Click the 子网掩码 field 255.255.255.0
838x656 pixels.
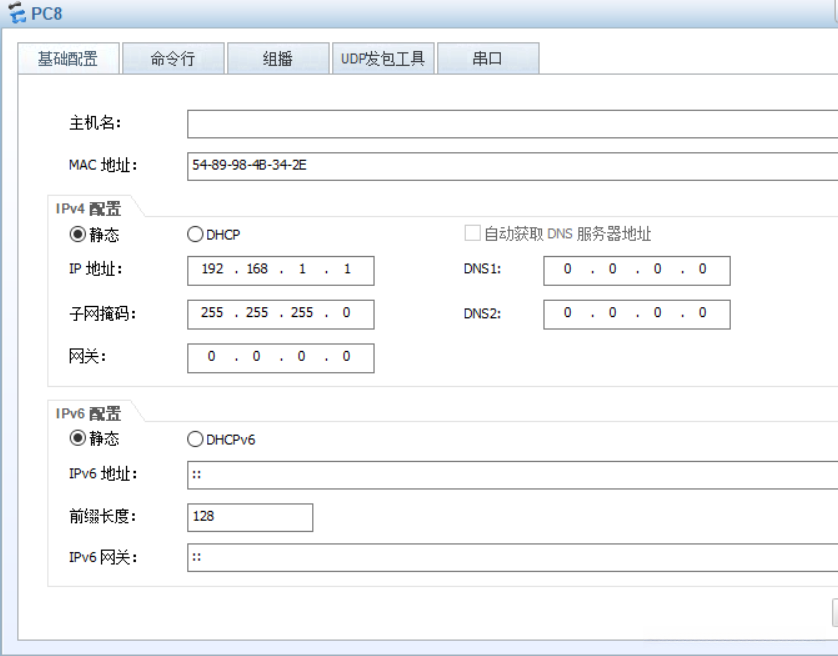pos(281,314)
